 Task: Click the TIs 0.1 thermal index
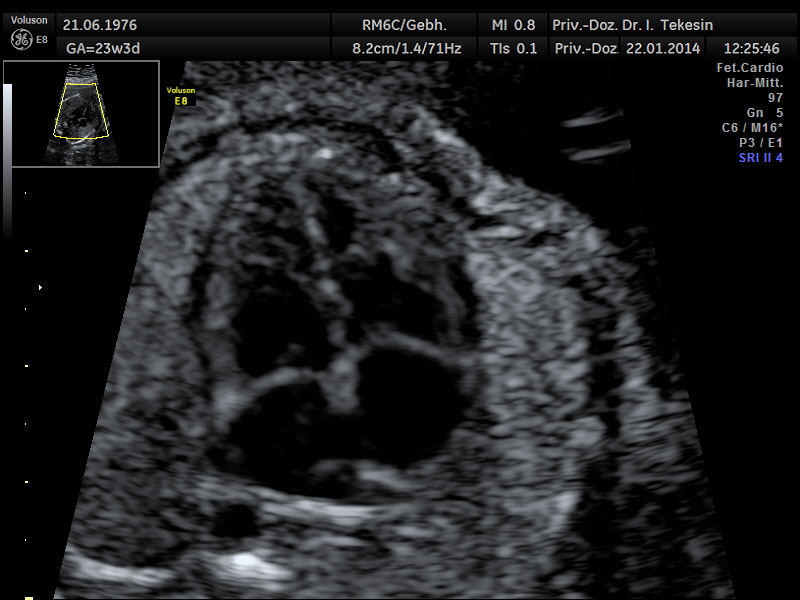click(x=513, y=47)
